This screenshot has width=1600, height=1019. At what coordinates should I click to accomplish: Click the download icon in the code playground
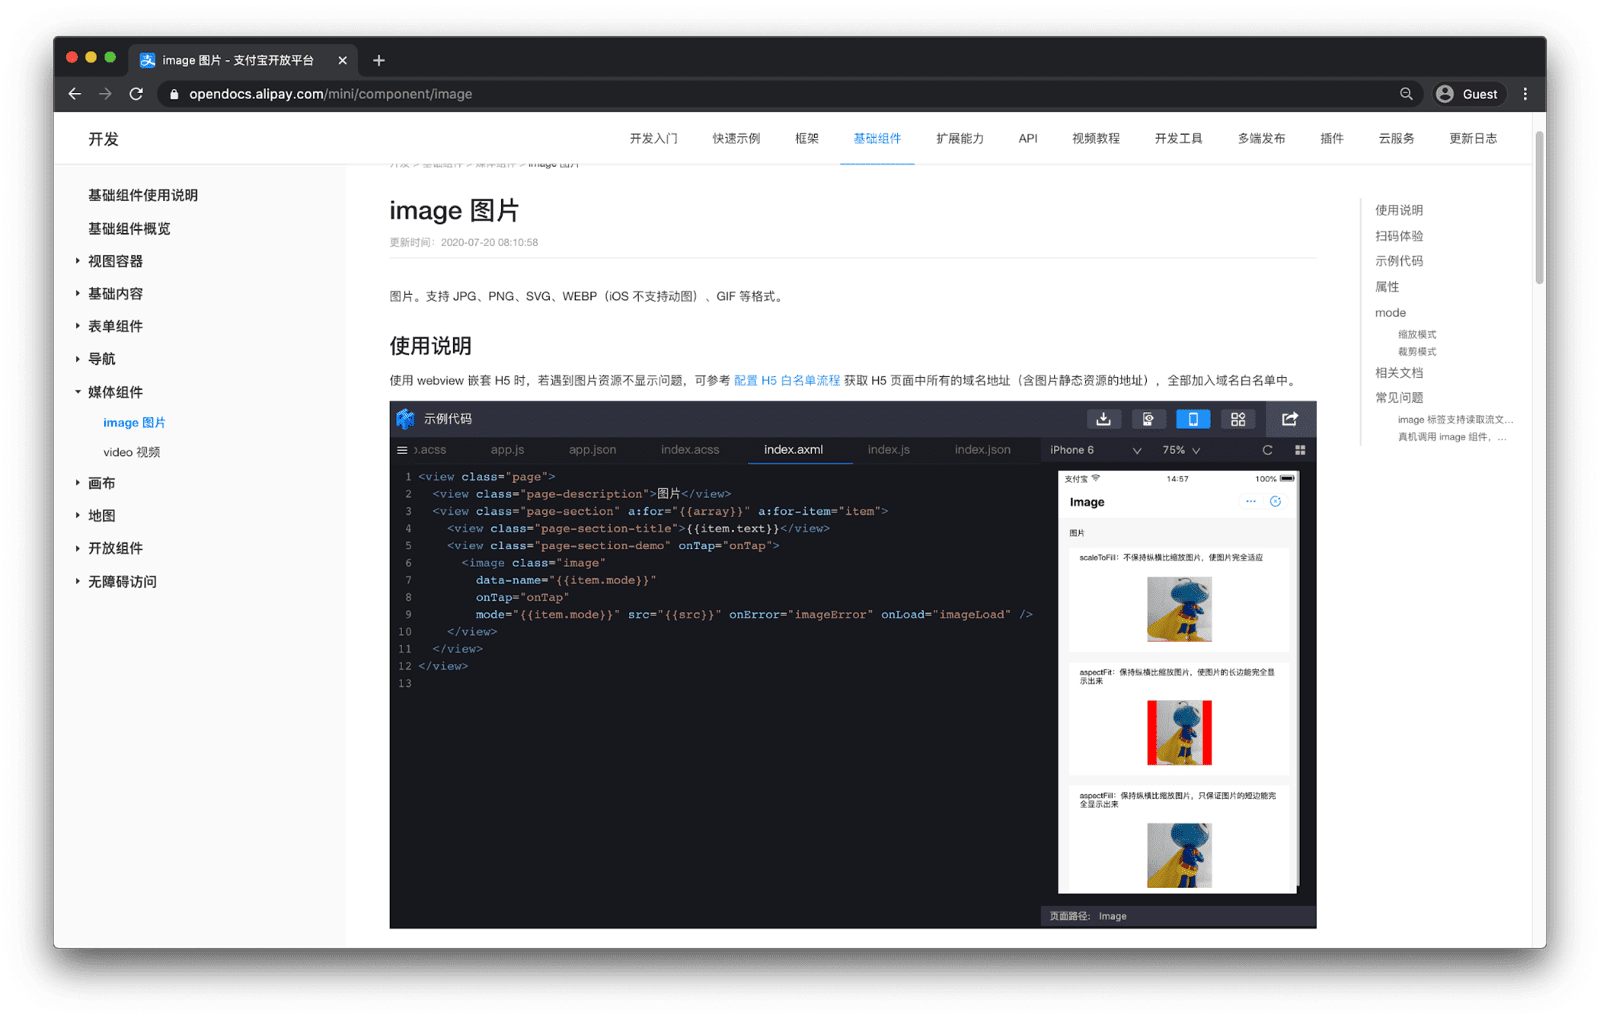click(1104, 419)
